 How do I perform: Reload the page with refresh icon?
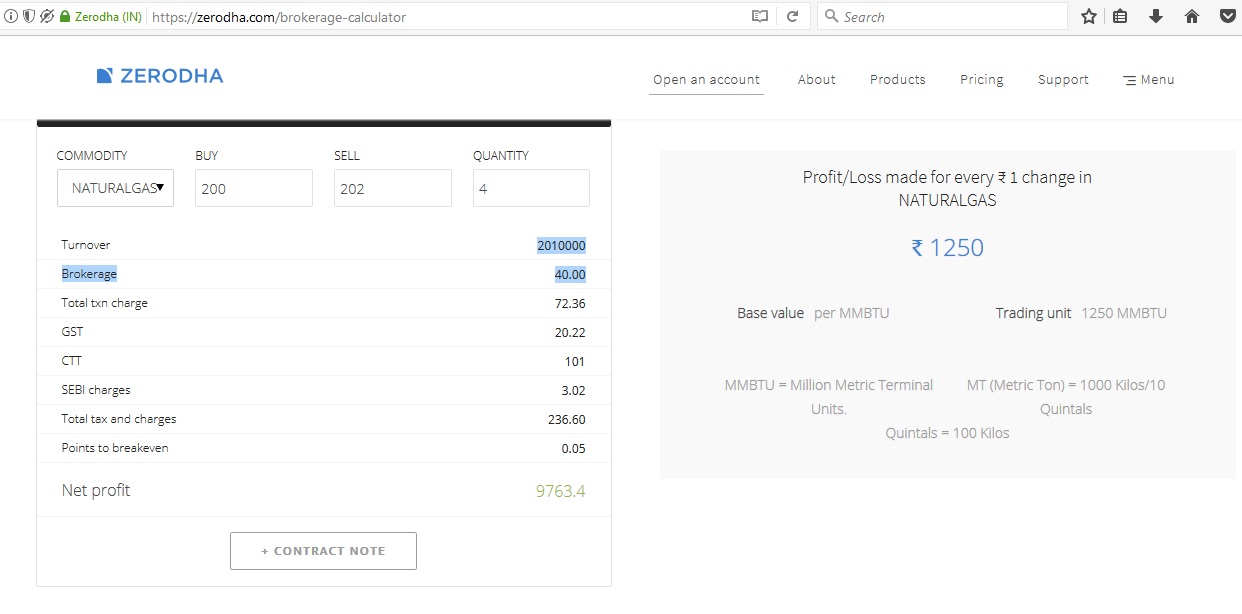[792, 16]
